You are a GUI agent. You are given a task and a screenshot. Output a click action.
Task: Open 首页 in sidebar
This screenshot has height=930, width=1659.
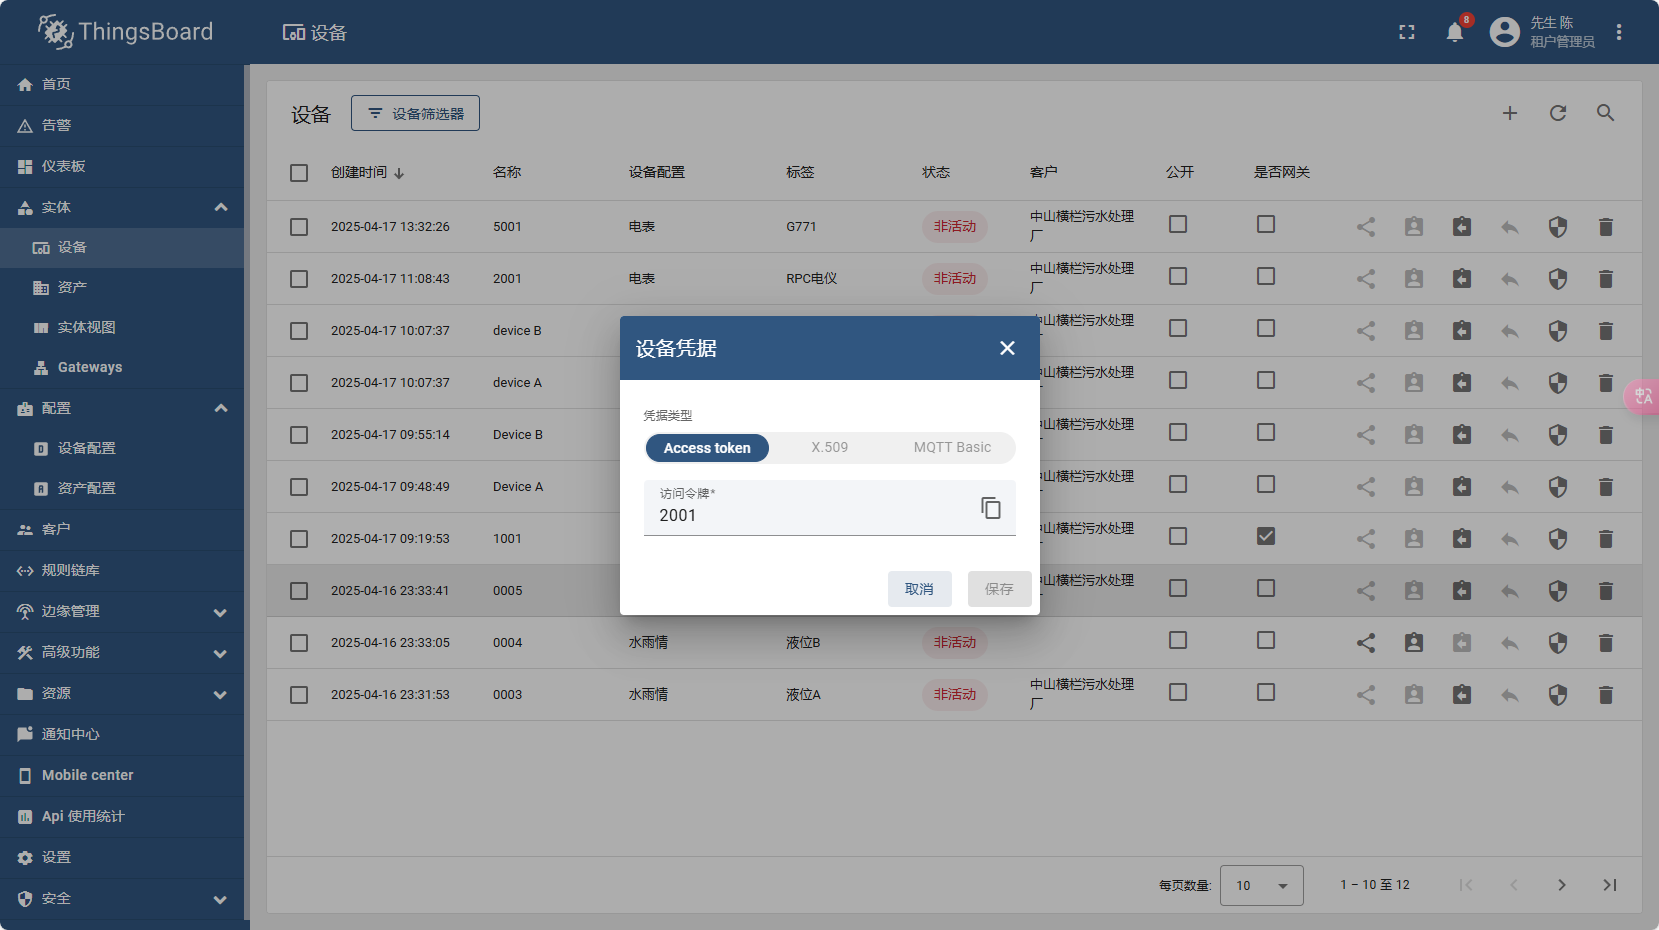click(x=122, y=84)
